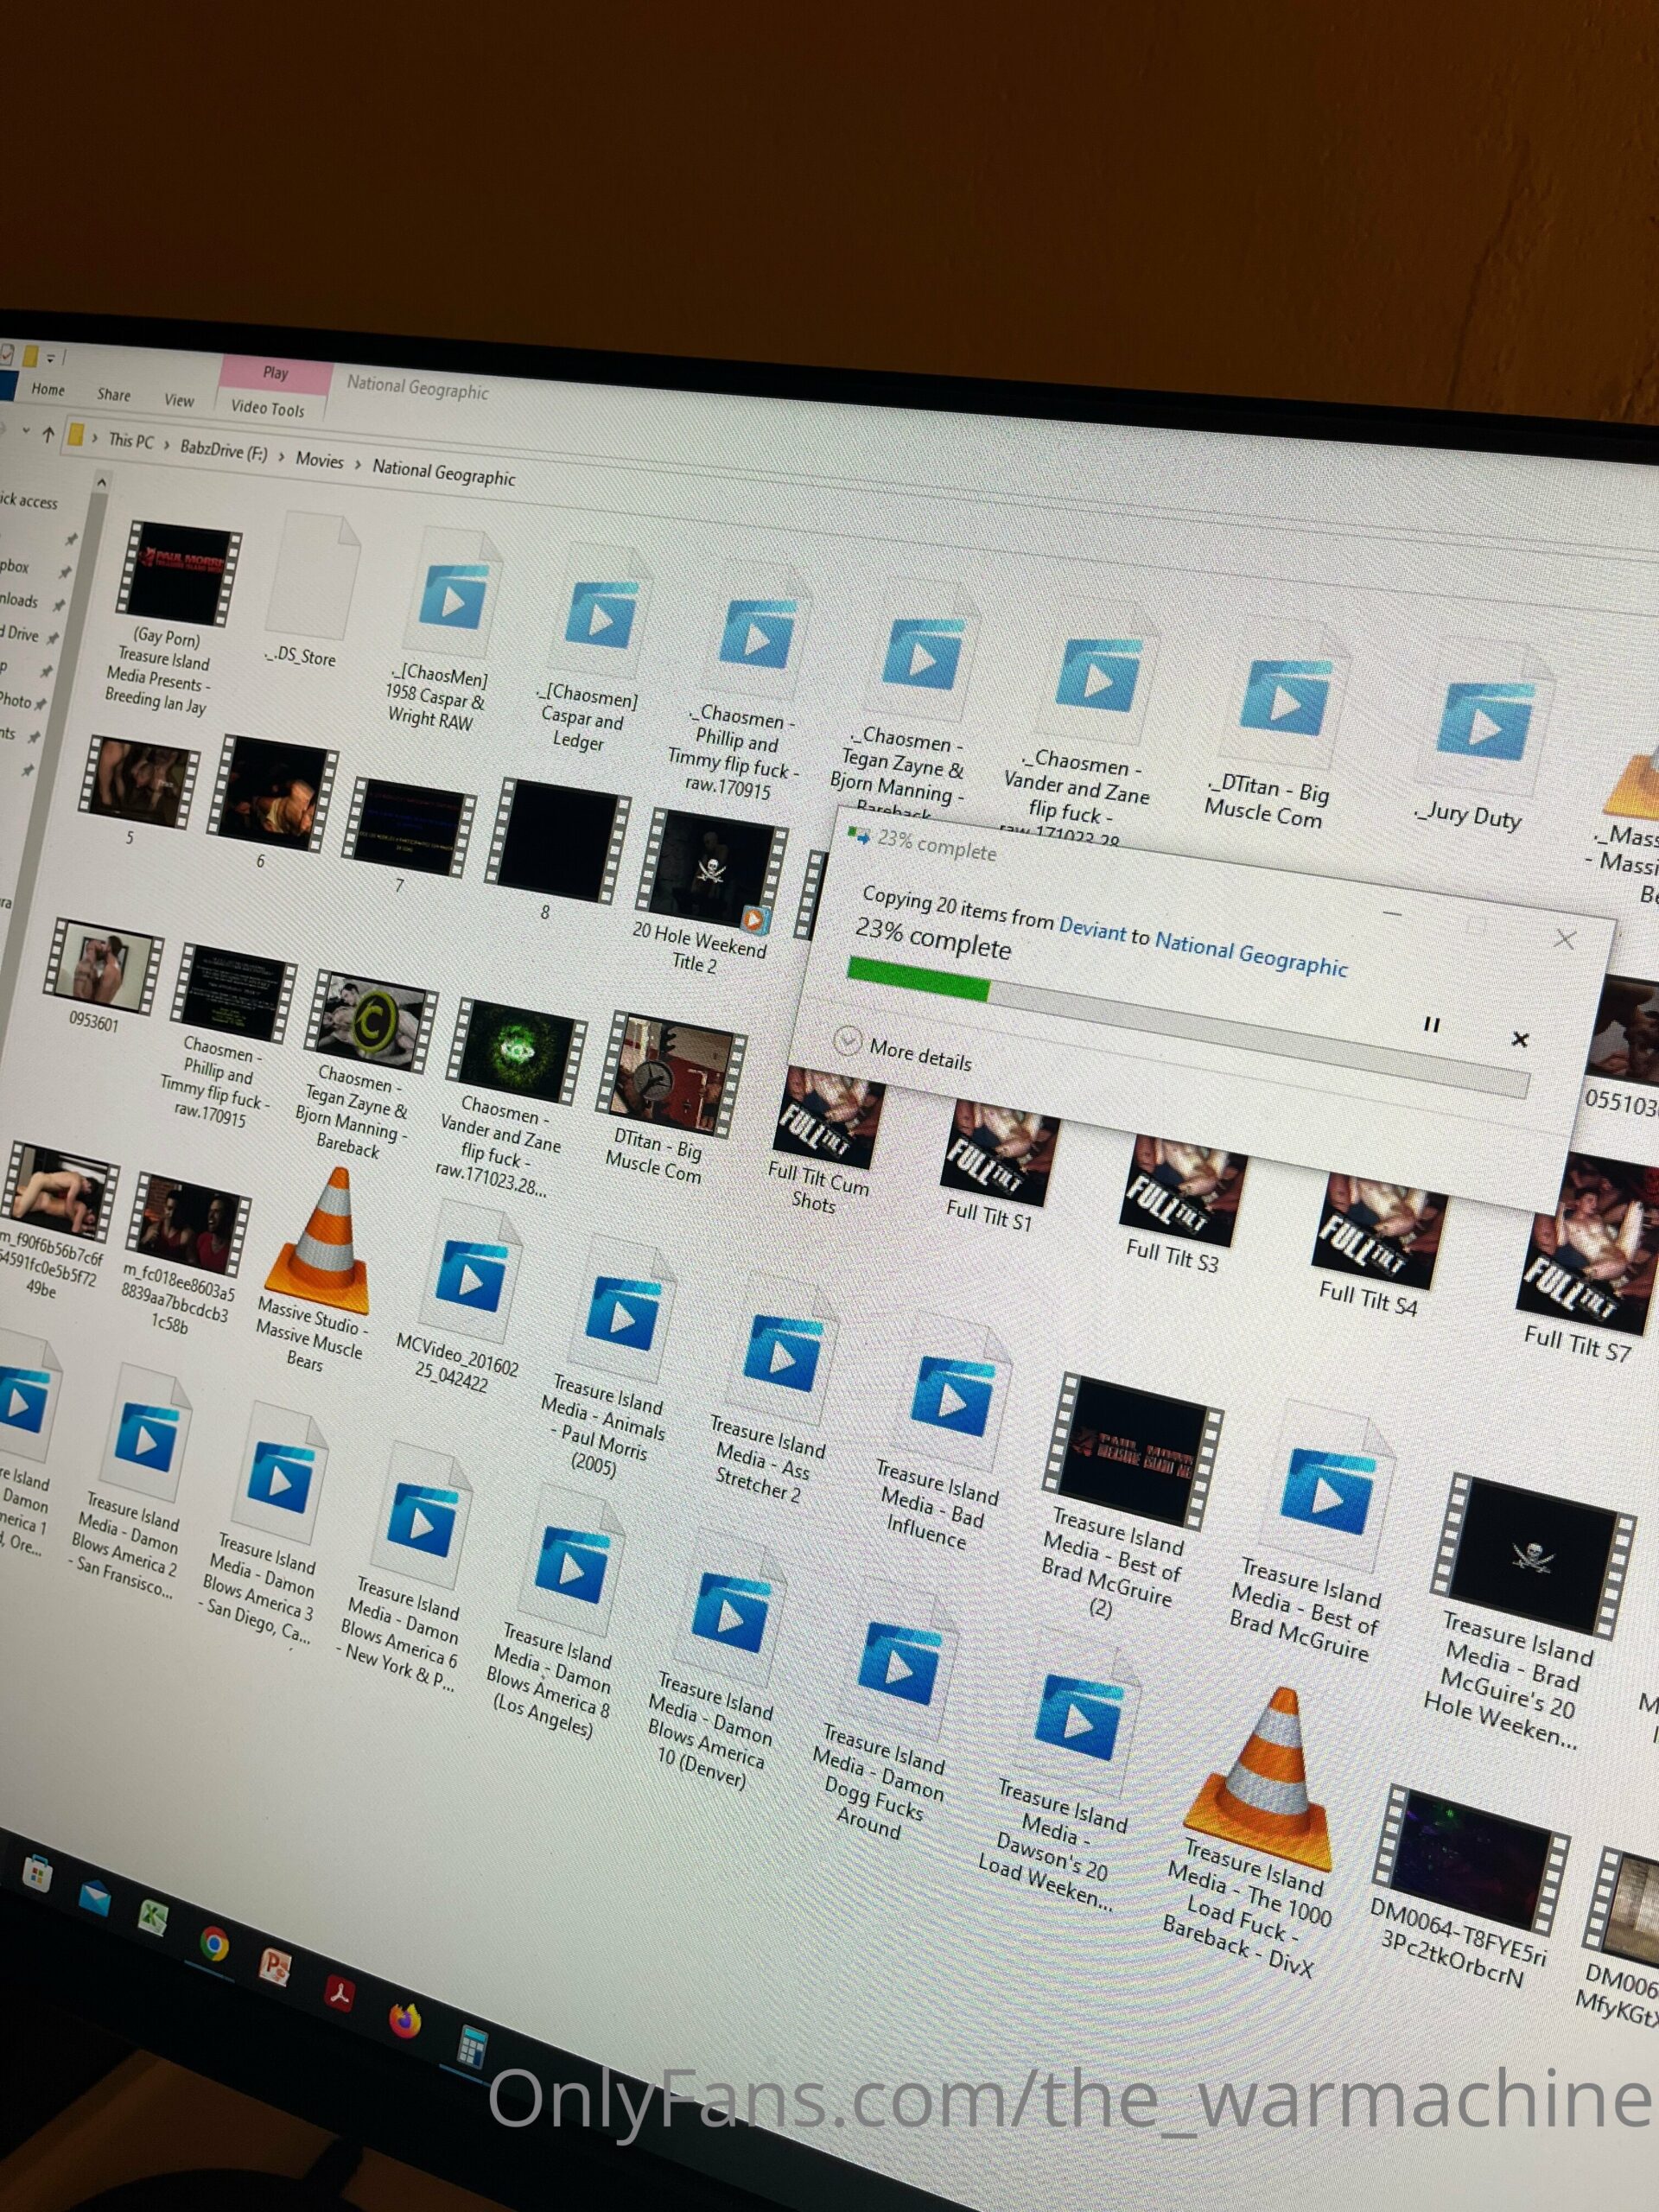
Task: Cancel the copy with the small X button
Action: (x=1520, y=1039)
